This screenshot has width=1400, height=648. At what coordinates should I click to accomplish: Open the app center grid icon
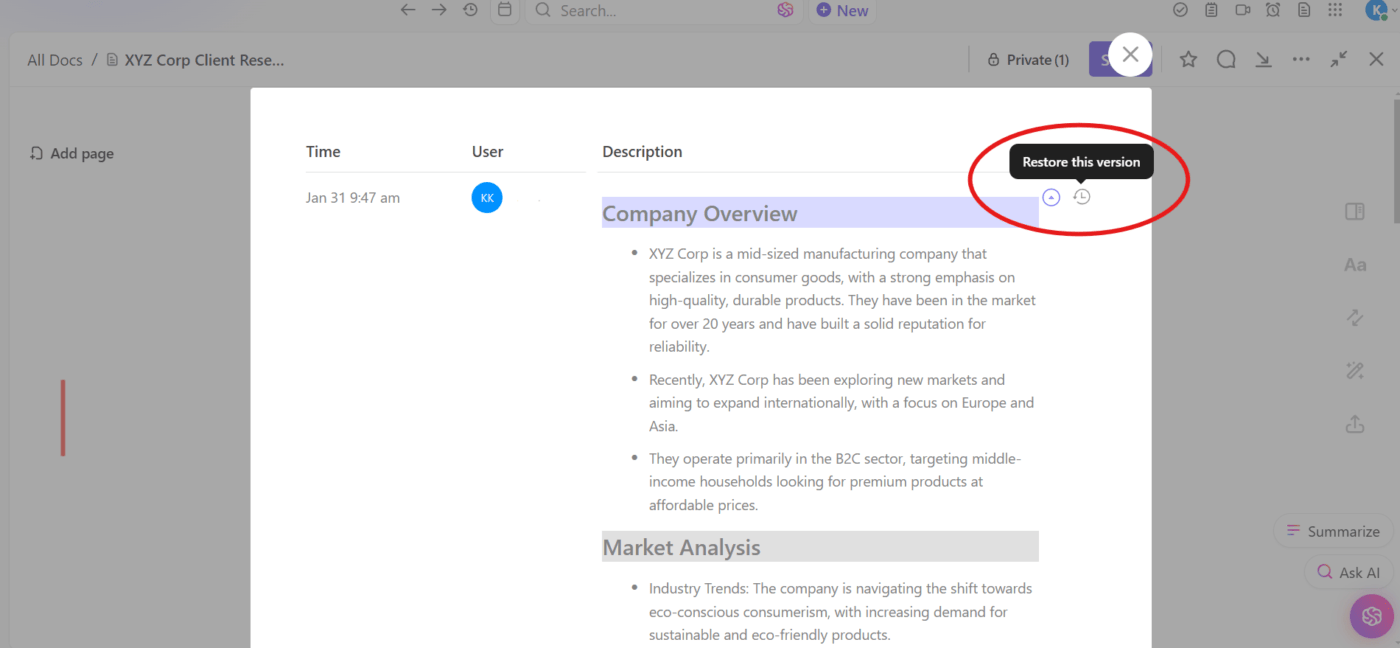(x=1335, y=10)
